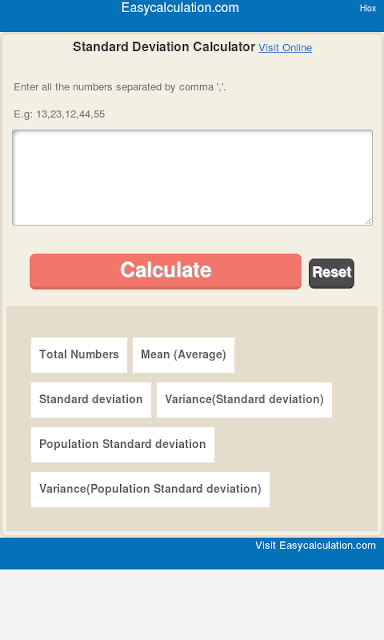Screen dimensions: 384x640
Task: Click the example text 13,23,12,44,55
Action: (x=71, y=114)
